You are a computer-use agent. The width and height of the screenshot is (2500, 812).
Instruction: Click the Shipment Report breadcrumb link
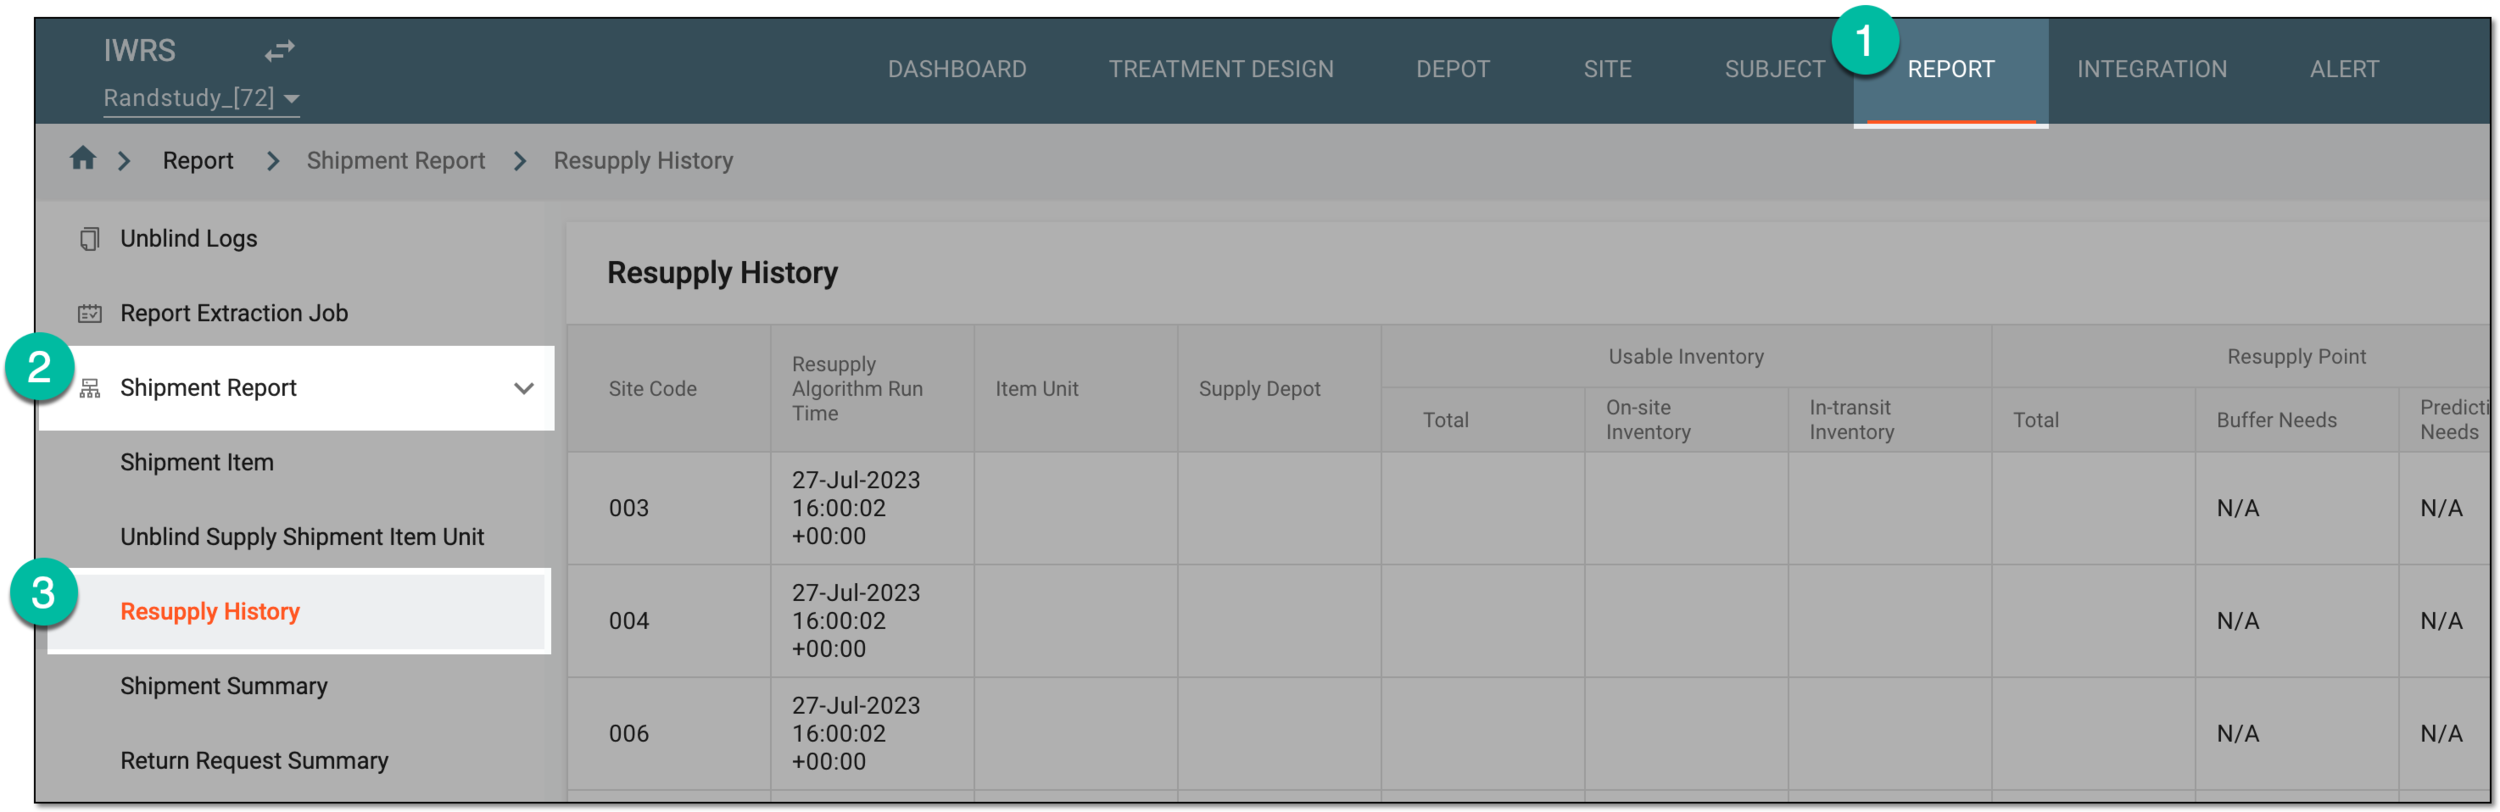tap(396, 160)
